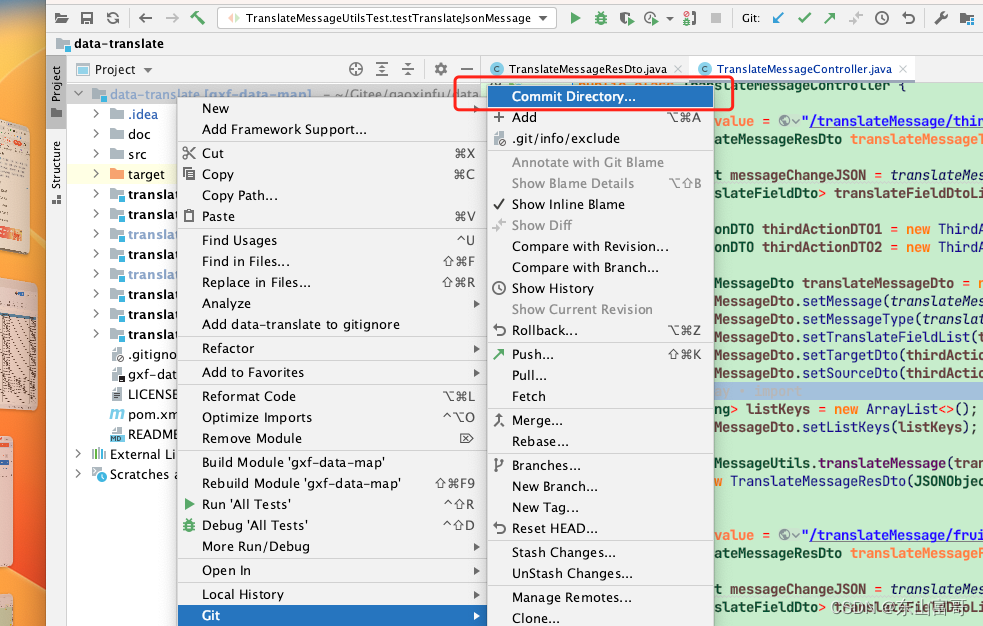The height and width of the screenshot is (626, 983).
Task: Click Collapse All icon in Project panel
Action: tap(408, 69)
